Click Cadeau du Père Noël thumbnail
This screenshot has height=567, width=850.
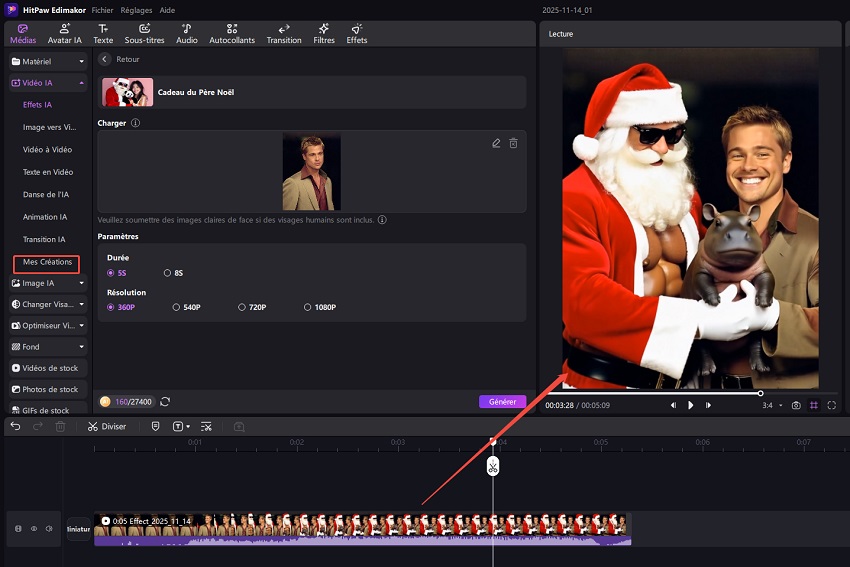point(127,92)
